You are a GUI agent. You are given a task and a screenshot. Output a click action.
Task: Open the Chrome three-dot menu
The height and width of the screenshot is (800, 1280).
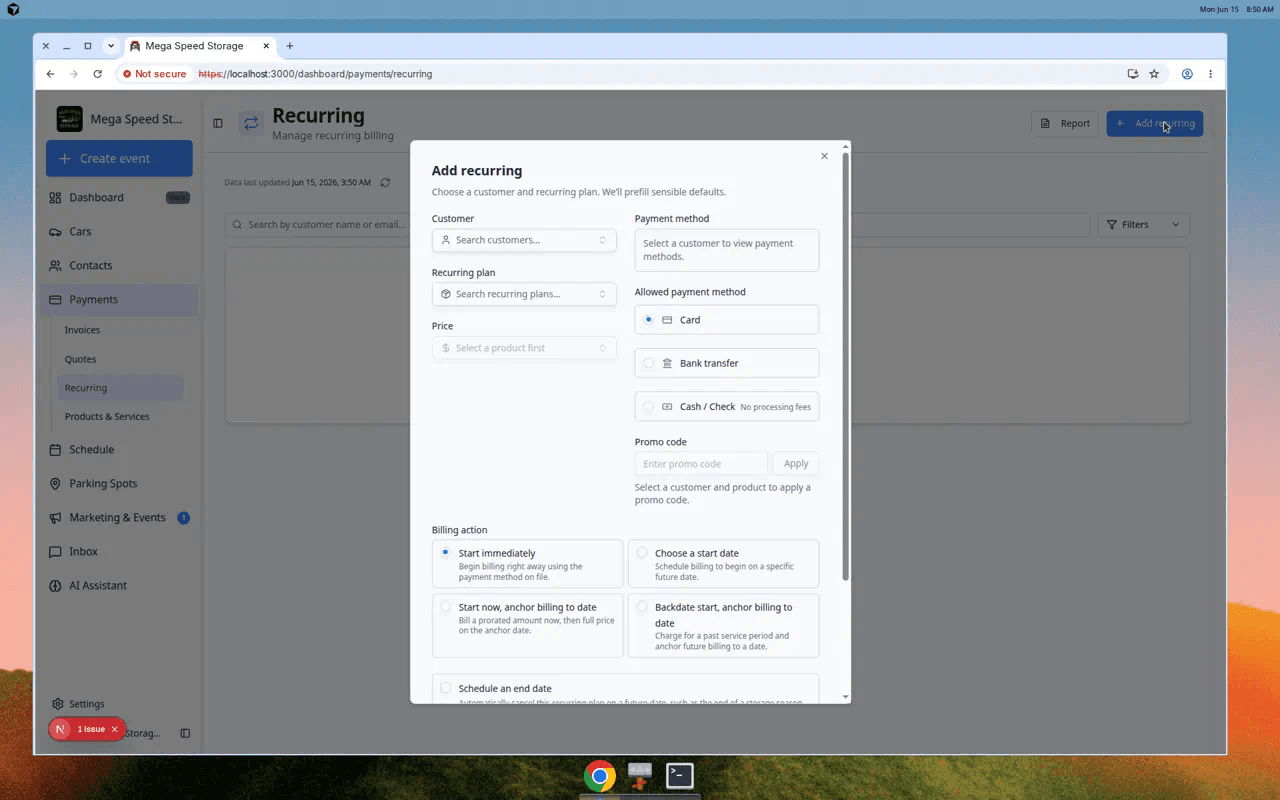[x=1210, y=74]
